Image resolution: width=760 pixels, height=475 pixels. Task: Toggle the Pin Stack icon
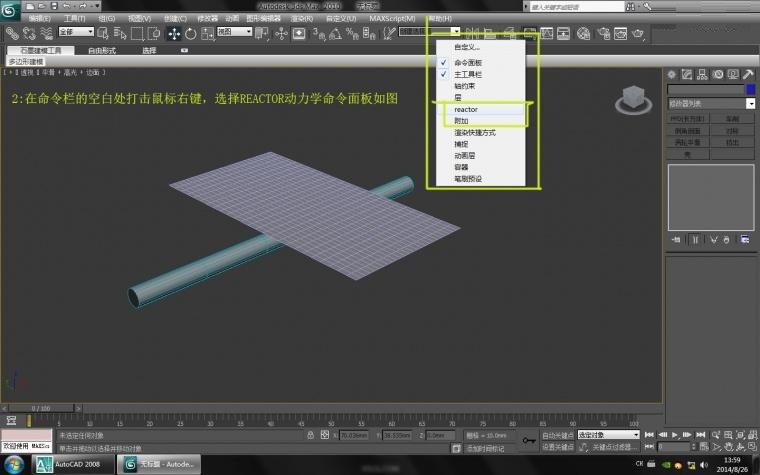click(676, 239)
